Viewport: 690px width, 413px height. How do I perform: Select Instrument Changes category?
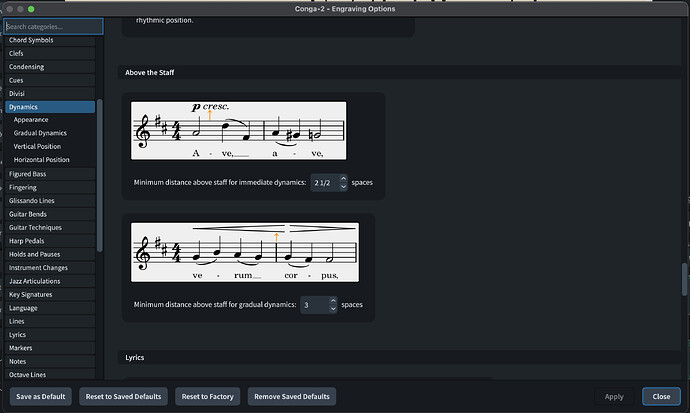(x=50, y=268)
